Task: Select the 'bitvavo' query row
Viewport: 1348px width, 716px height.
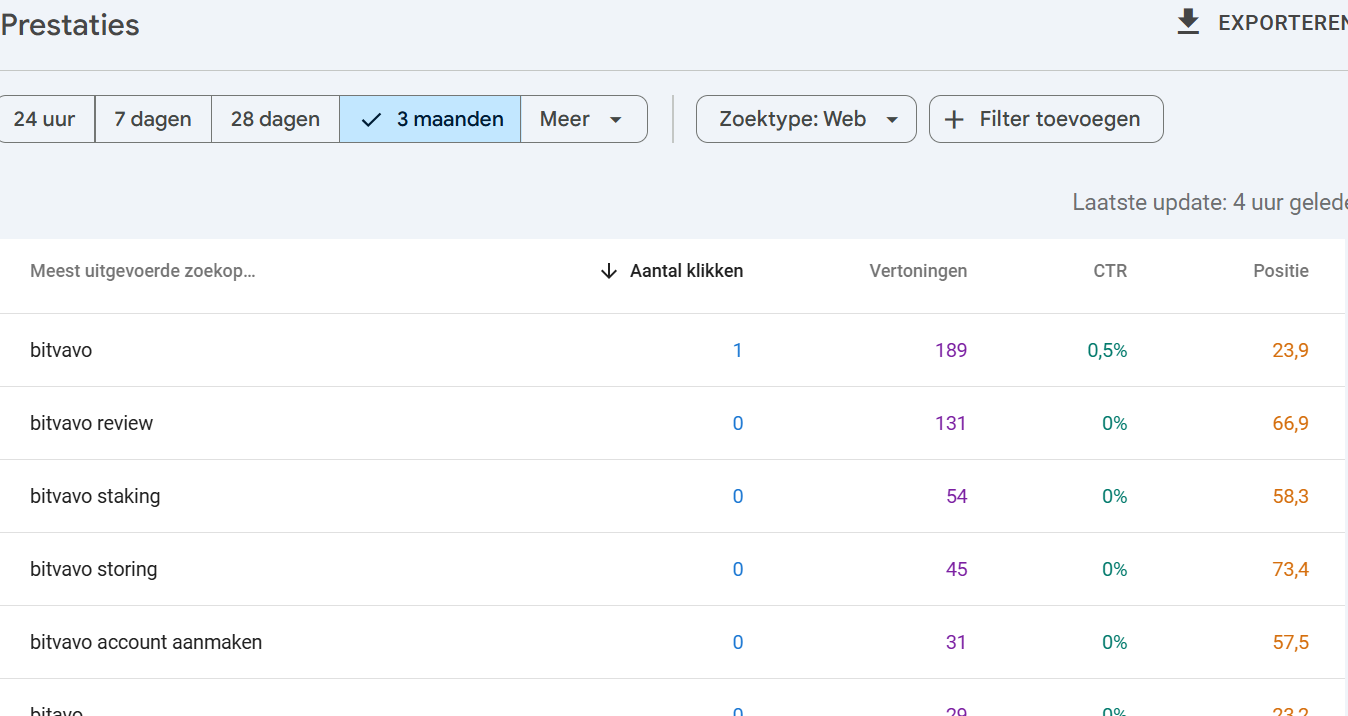Action: (x=672, y=350)
